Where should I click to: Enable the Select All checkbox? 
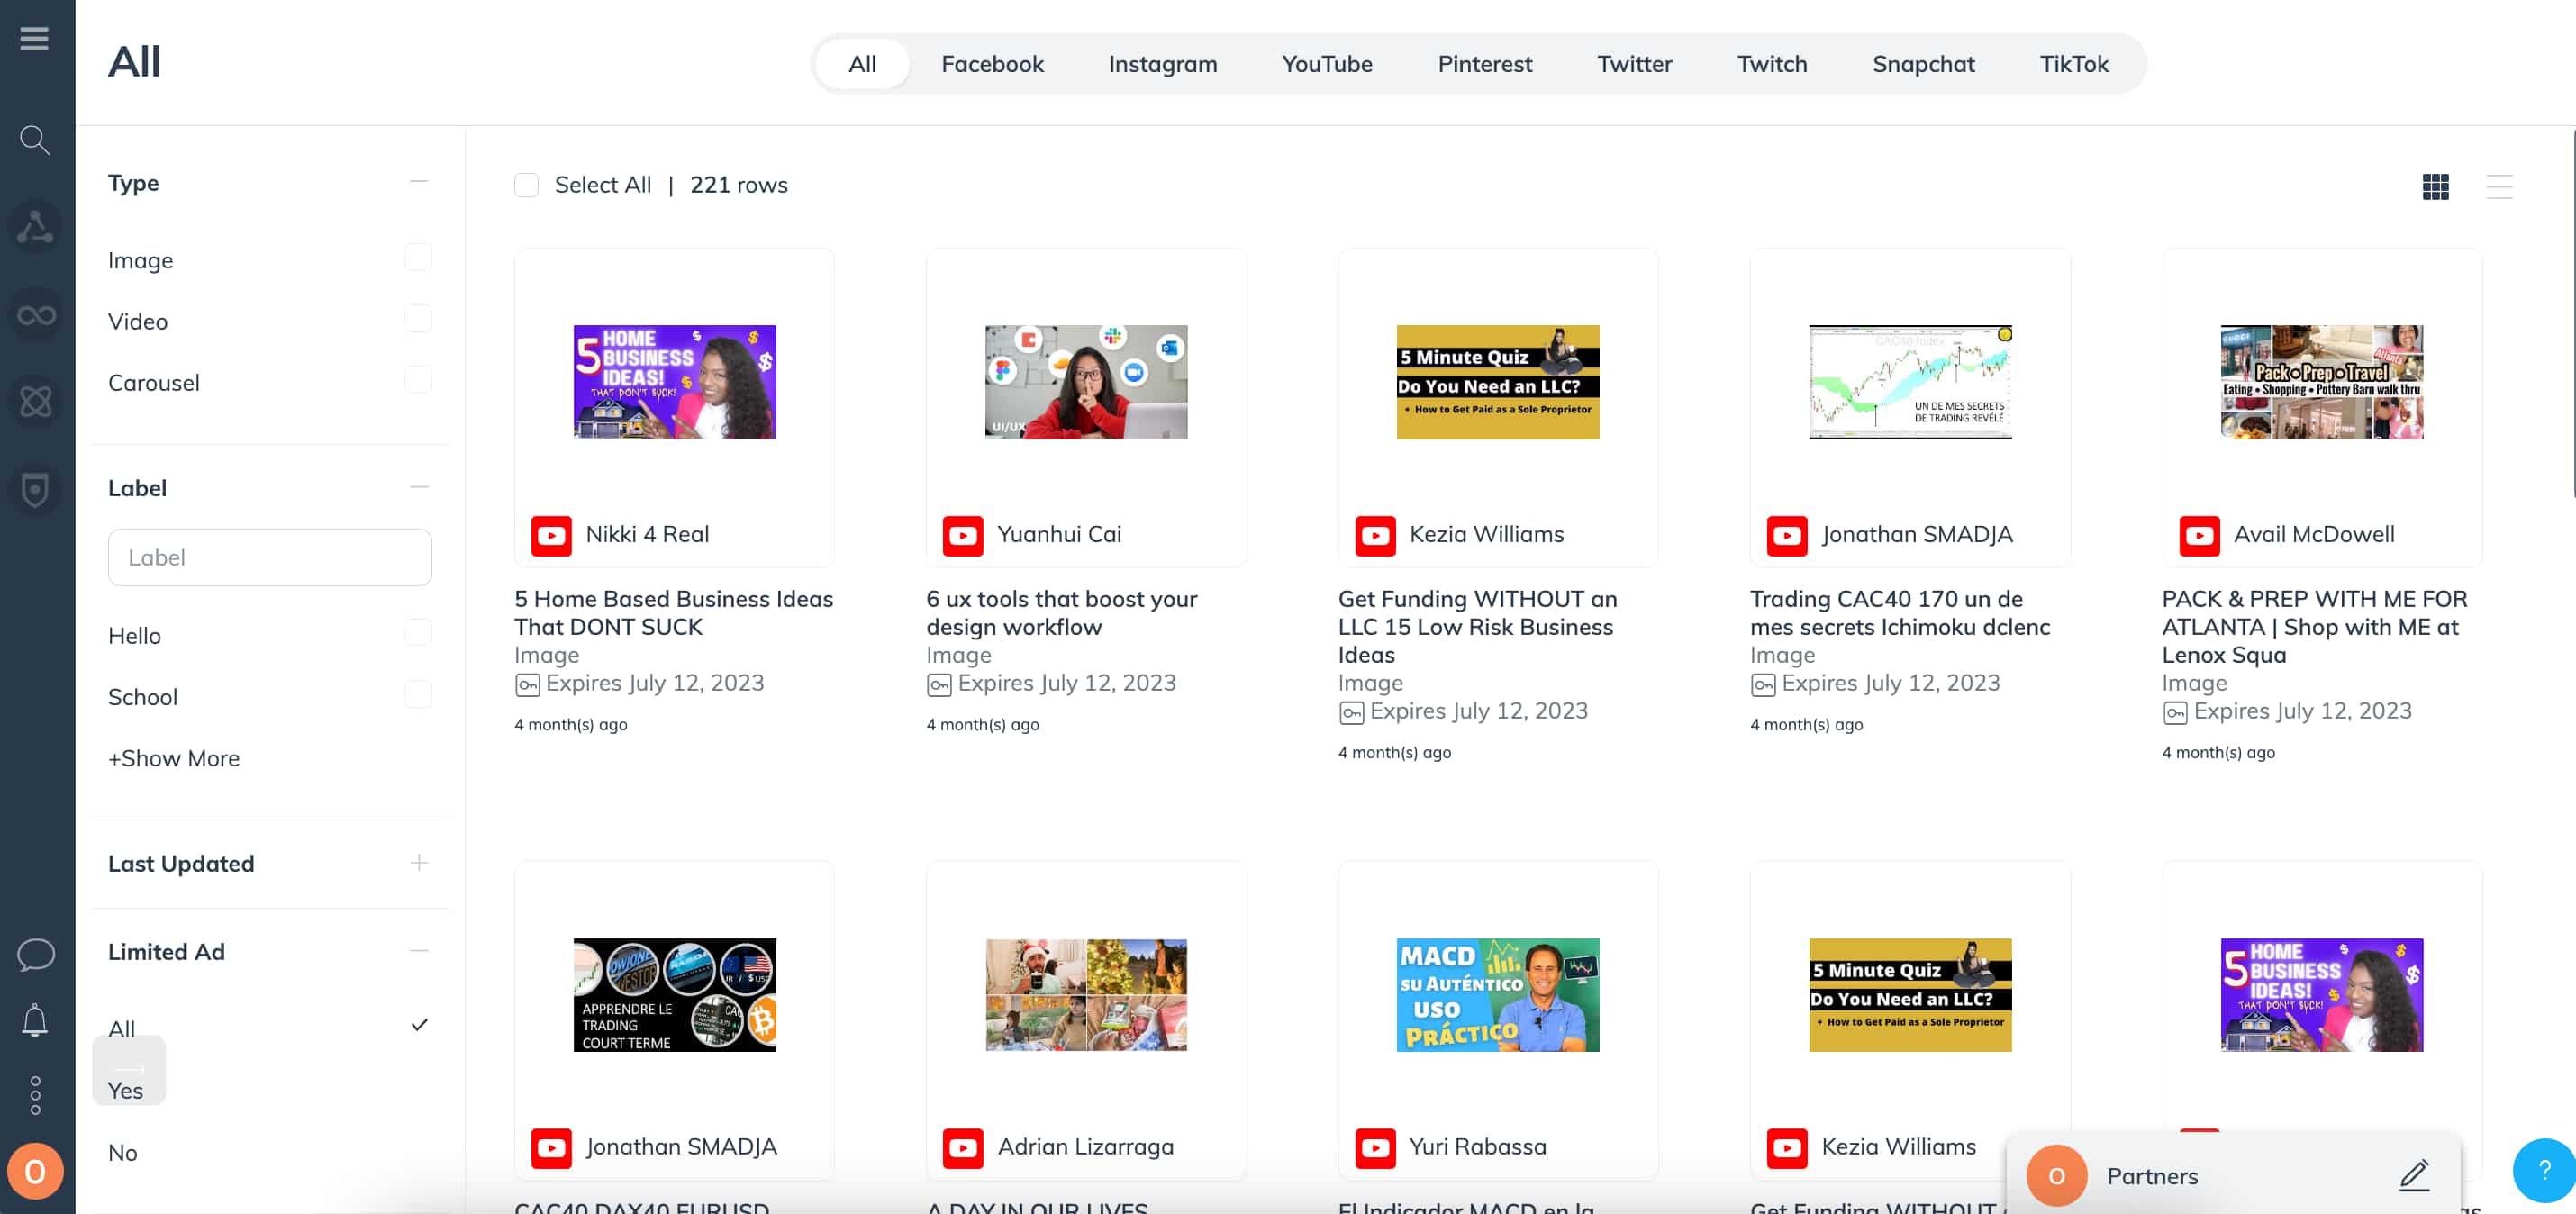point(527,184)
